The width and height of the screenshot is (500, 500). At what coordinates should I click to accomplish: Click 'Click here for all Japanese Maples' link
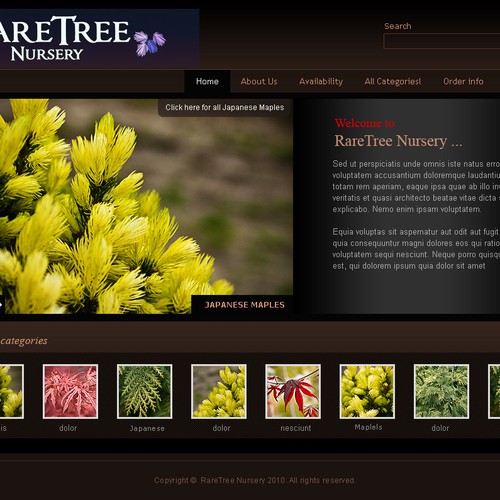pos(225,107)
